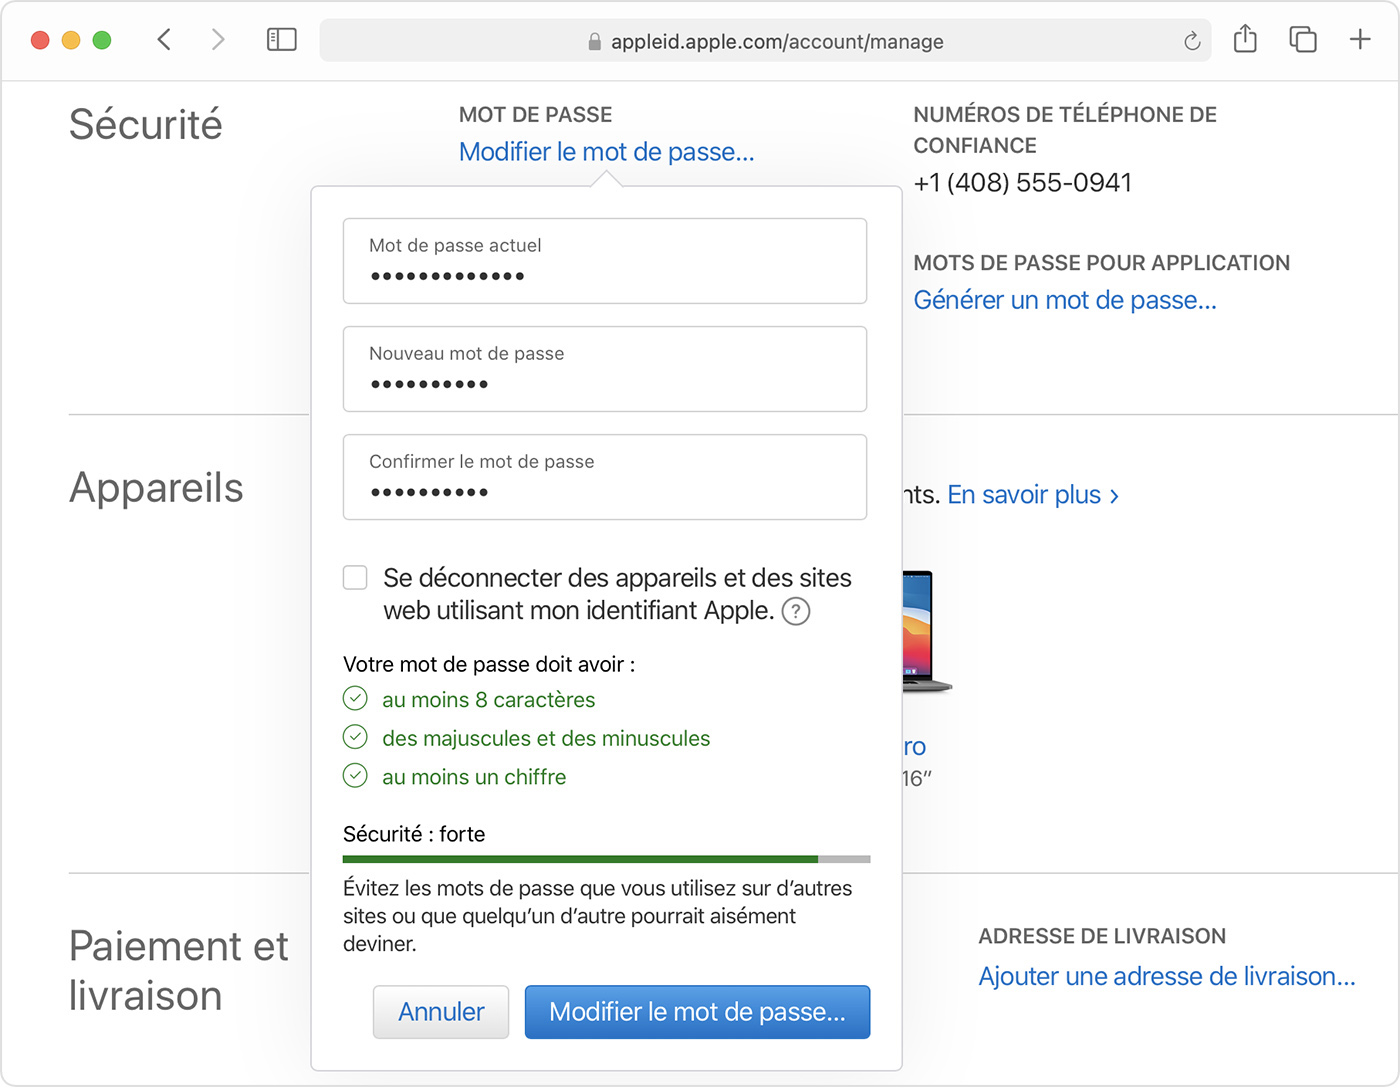Confirm with 'Modifier le mot de passe...' button

(697, 1012)
